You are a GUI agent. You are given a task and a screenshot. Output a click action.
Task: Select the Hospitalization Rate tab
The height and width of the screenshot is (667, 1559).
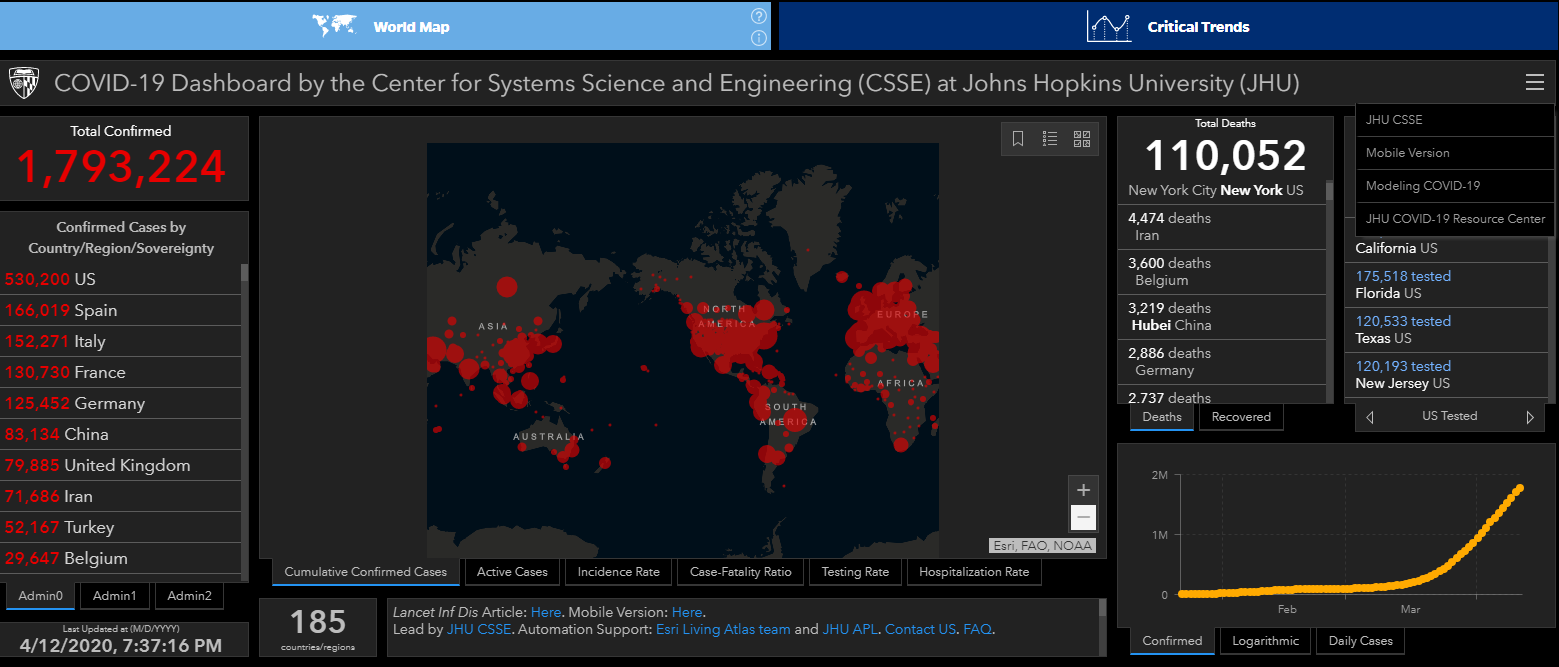(x=974, y=572)
